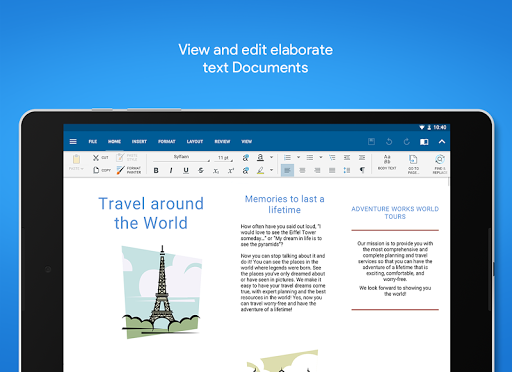
Task: Click the Cut scissors icon
Action: (96, 158)
